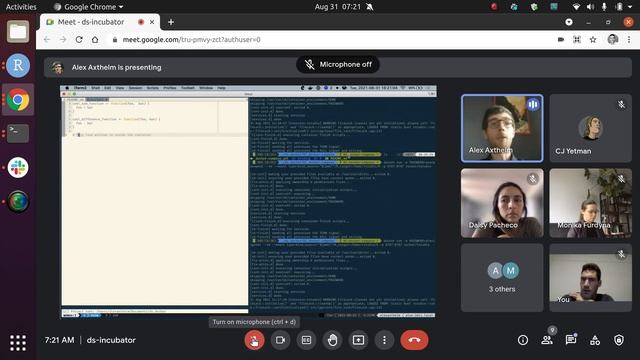The height and width of the screenshot is (360, 640).
Task: Show applications grid in dock
Action: click(x=18, y=343)
